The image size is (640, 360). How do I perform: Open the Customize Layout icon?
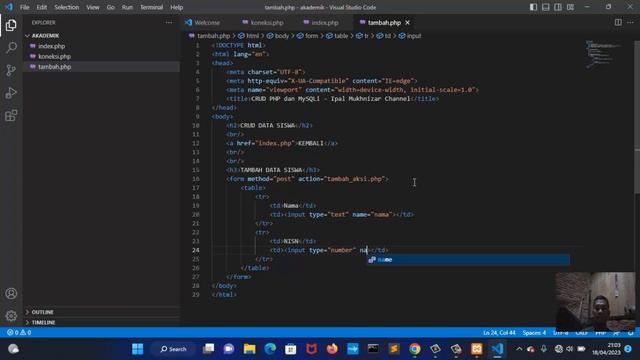coord(570,7)
